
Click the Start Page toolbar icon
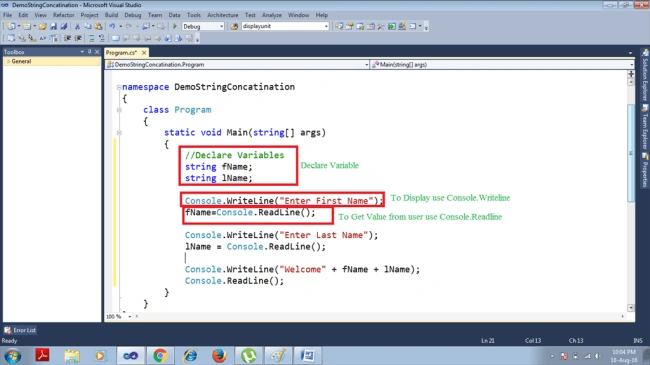(392, 26)
